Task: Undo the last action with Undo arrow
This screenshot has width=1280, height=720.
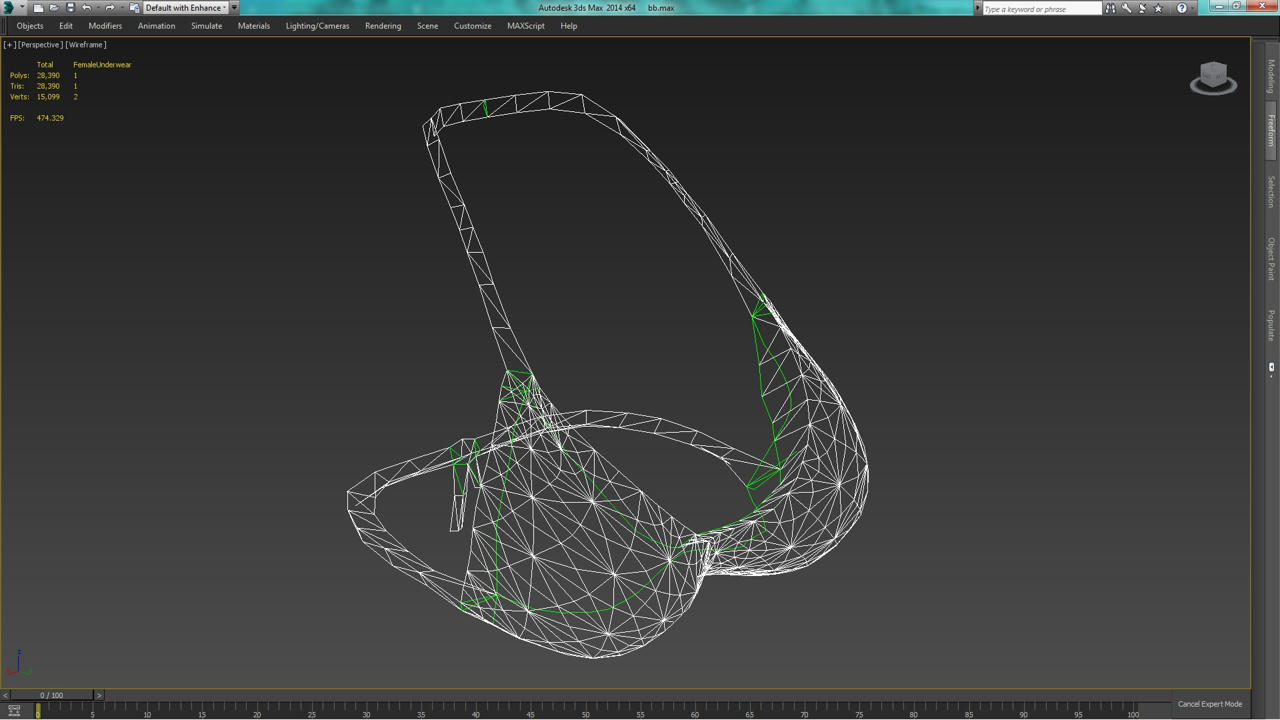Action: 86,8
